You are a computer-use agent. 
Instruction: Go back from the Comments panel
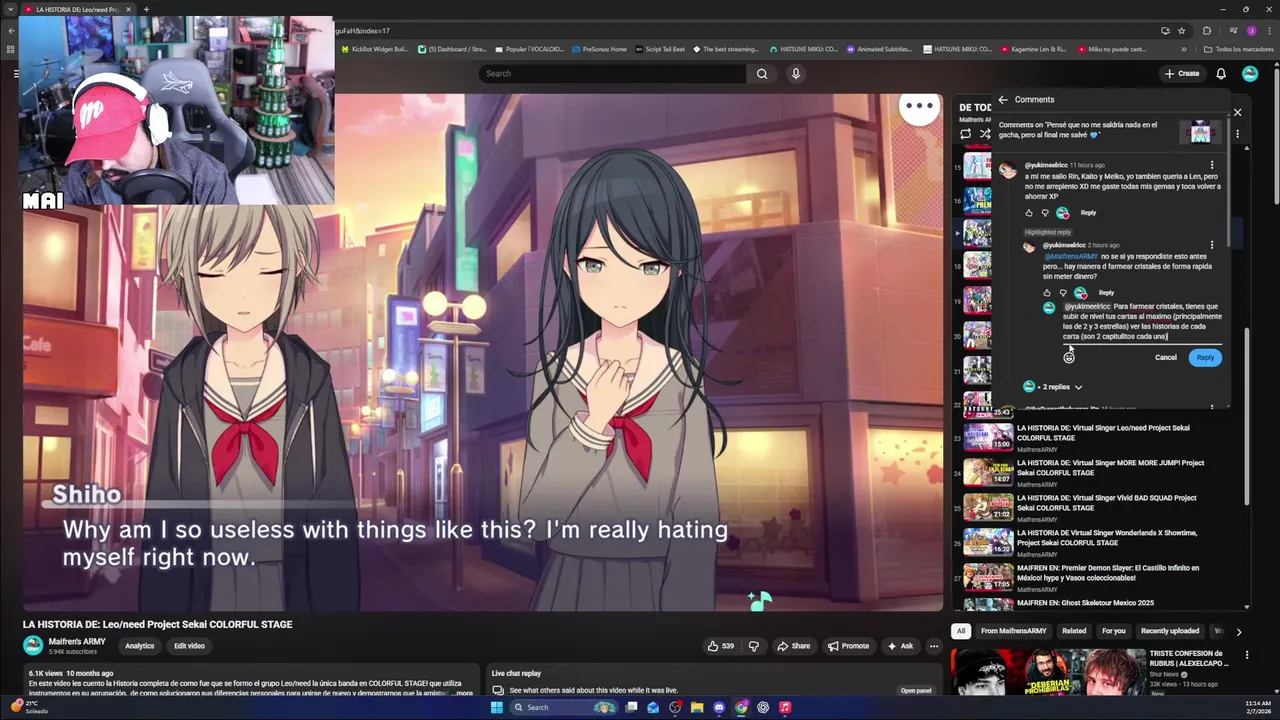pos(1003,99)
